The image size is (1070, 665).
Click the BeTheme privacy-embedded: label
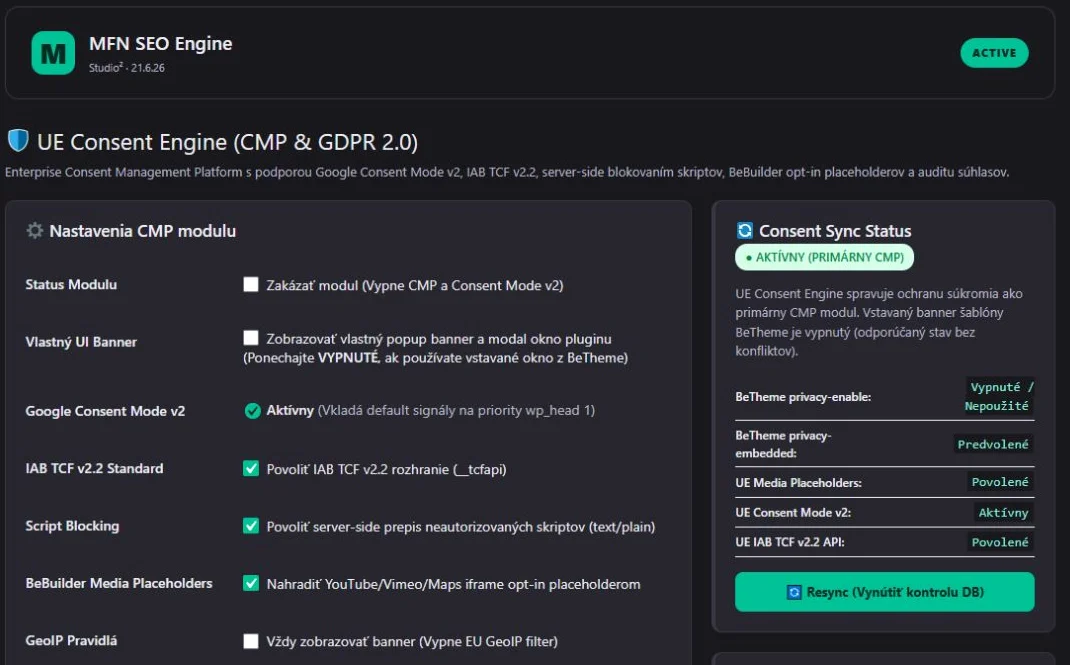pos(783,444)
